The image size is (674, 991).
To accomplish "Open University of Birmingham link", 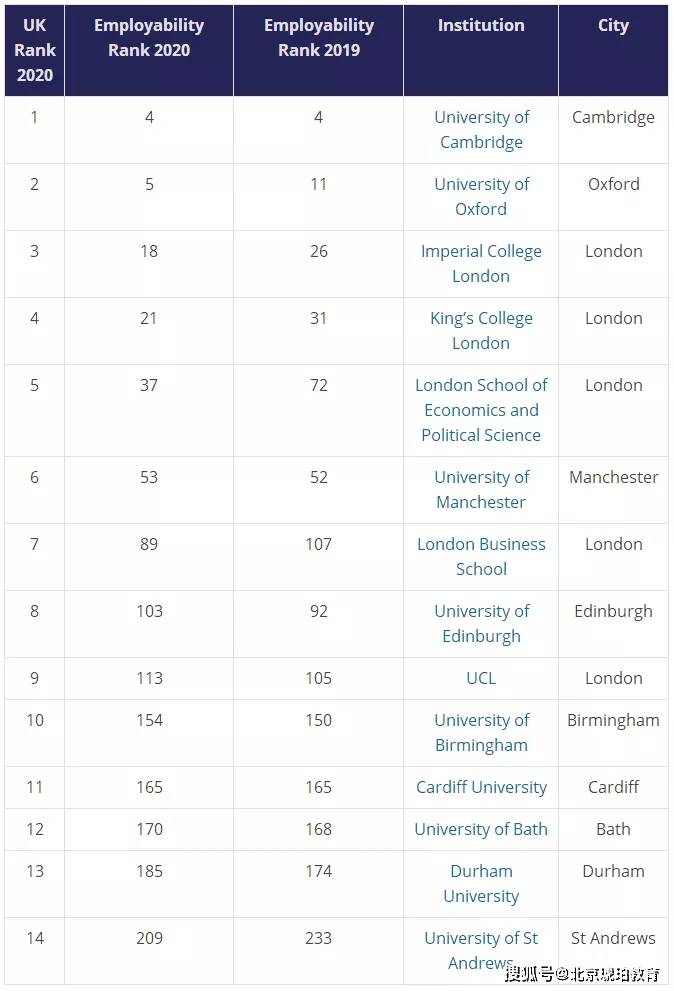I will click(x=481, y=733).
